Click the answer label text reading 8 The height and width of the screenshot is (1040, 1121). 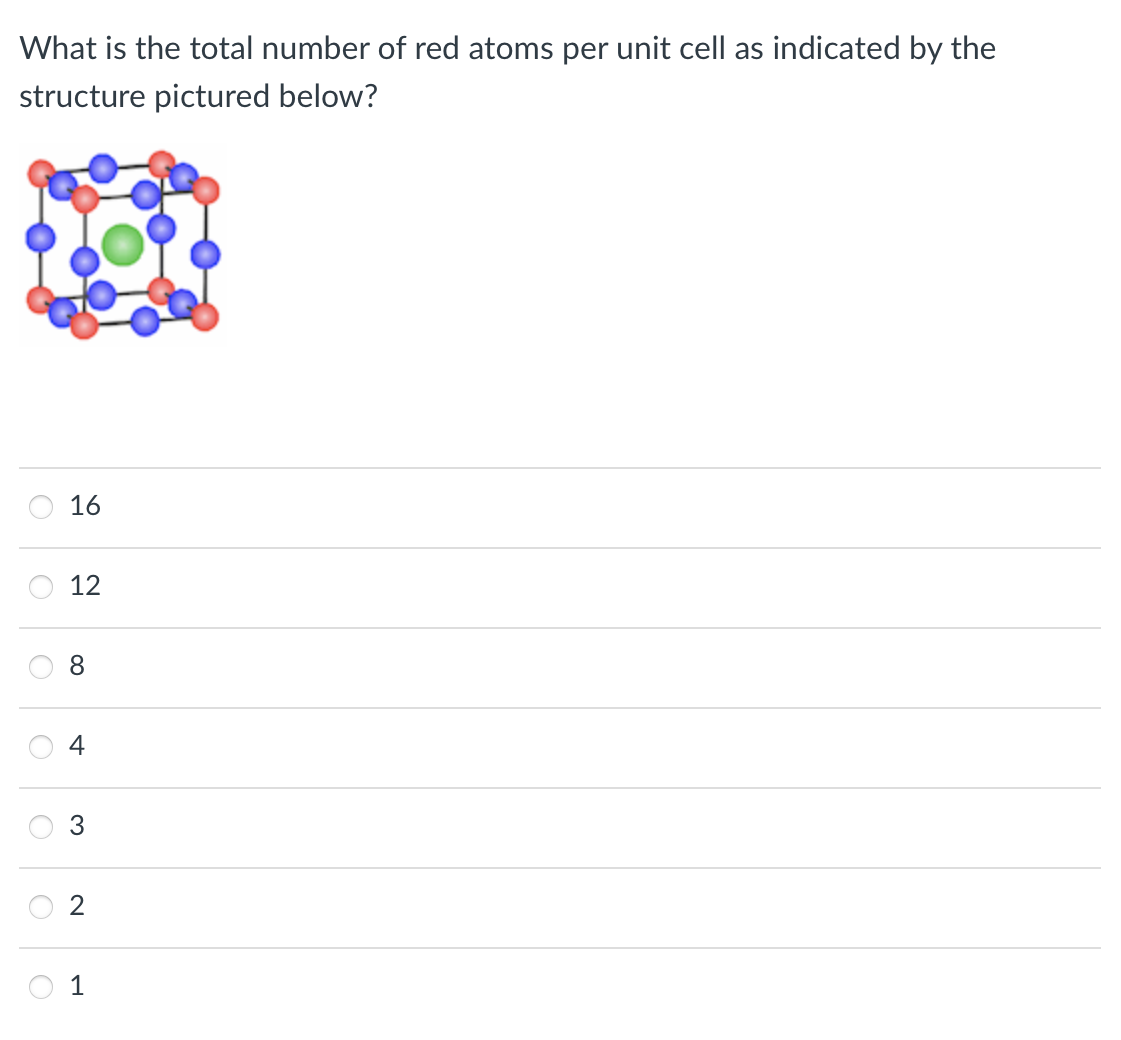tap(78, 665)
